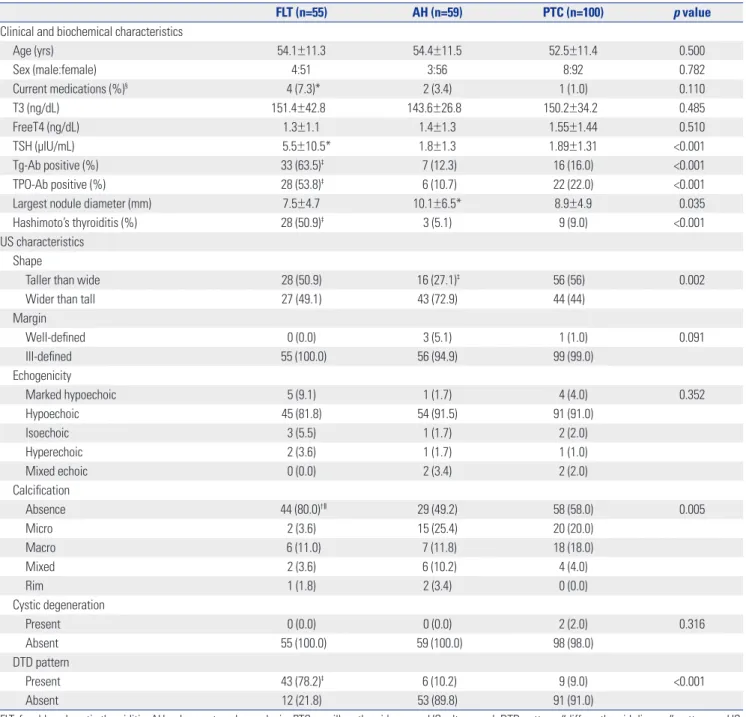Click the 'PTC (n=100)' column header
Viewport: 746px width, 717px height.
pos(573,12)
